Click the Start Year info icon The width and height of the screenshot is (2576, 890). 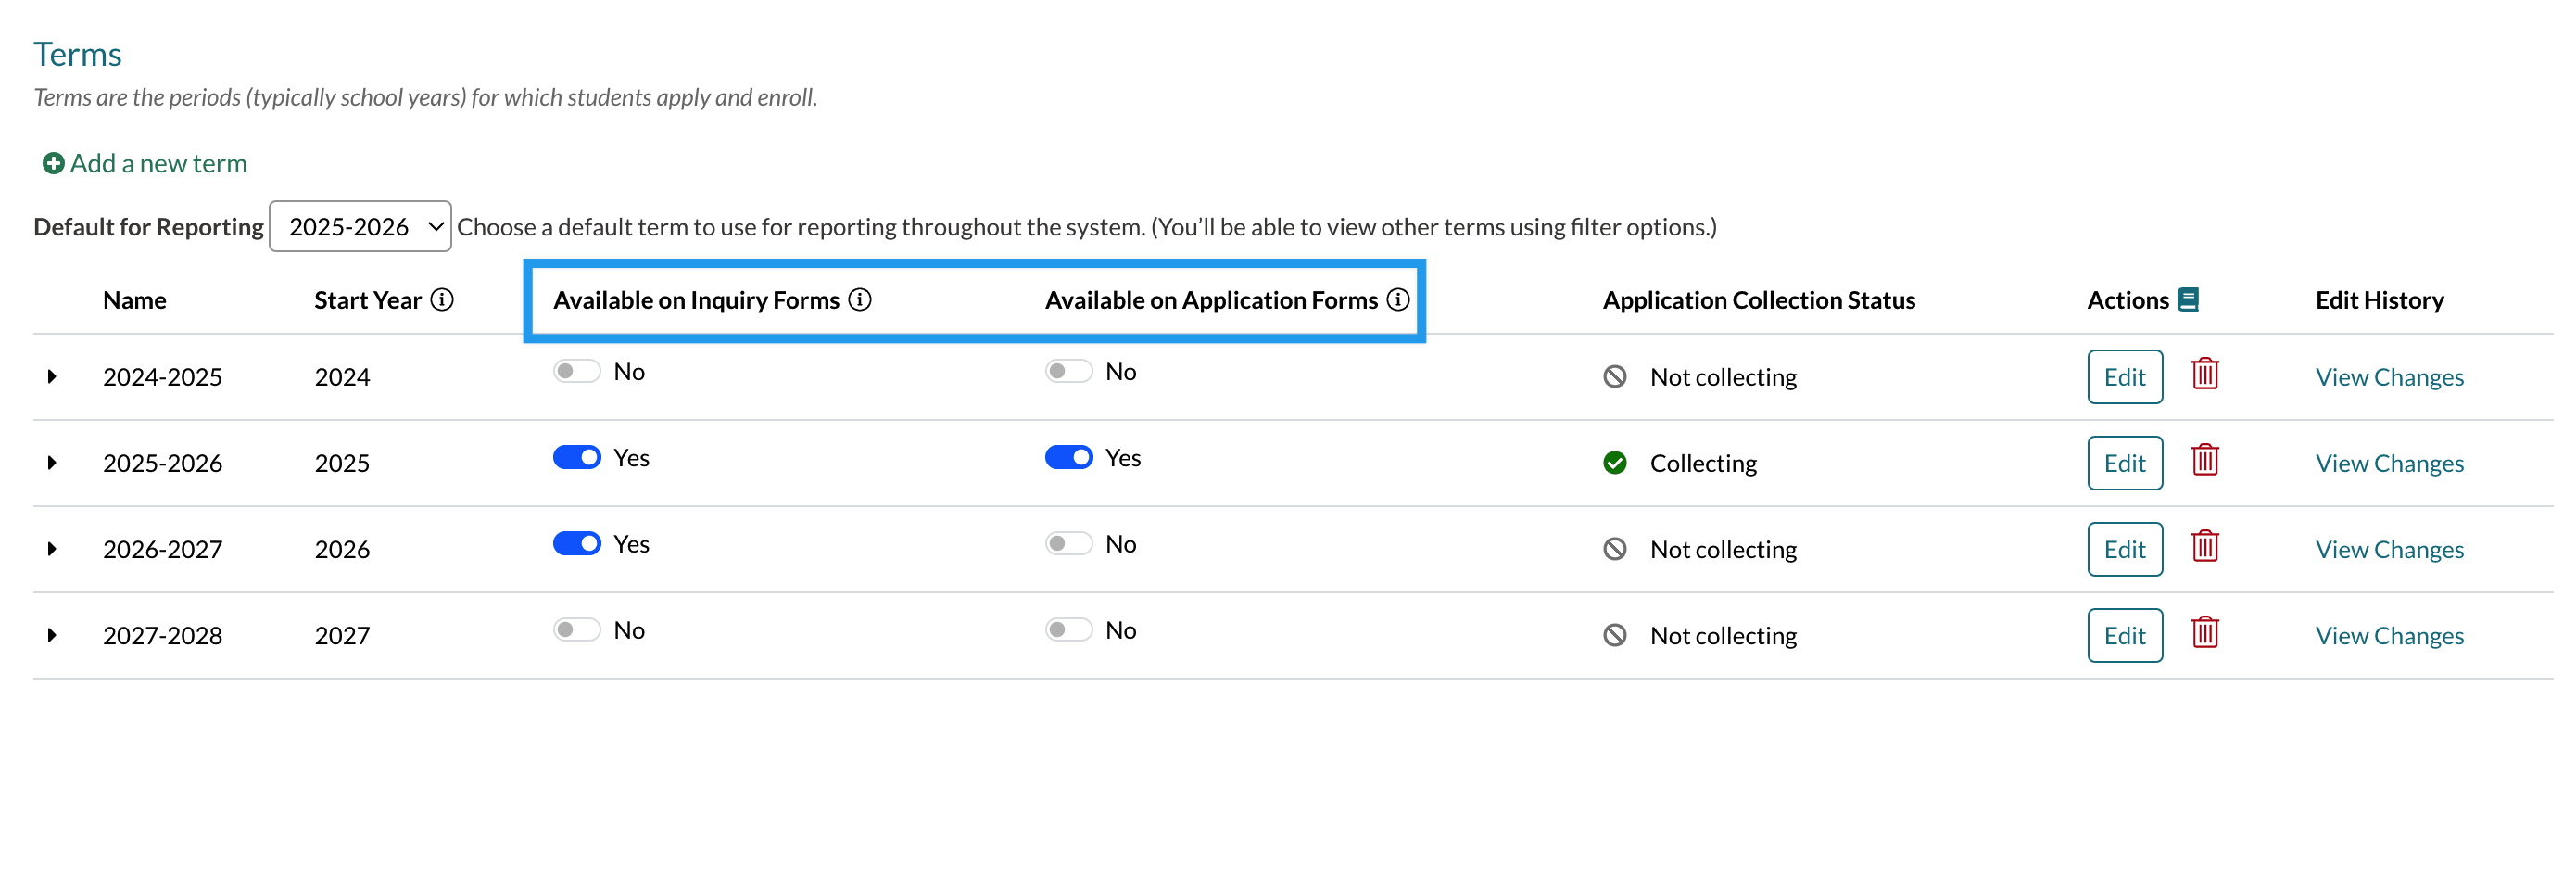pyautogui.click(x=441, y=300)
